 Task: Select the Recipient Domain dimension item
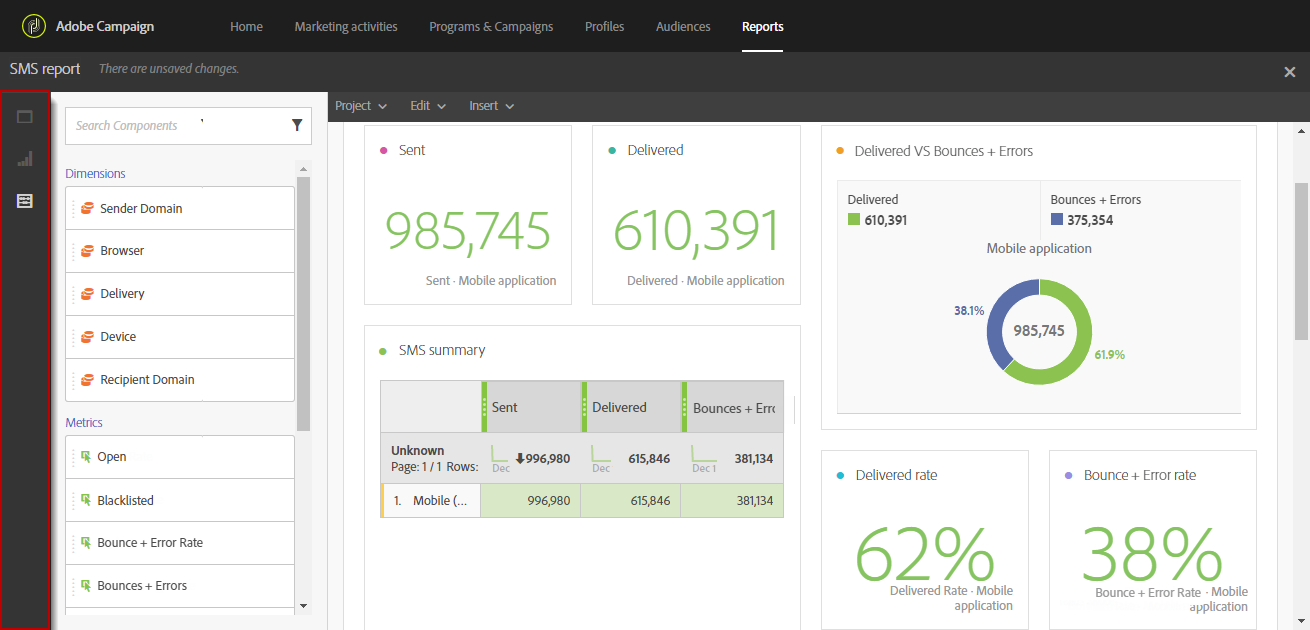(x=180, y=379)
